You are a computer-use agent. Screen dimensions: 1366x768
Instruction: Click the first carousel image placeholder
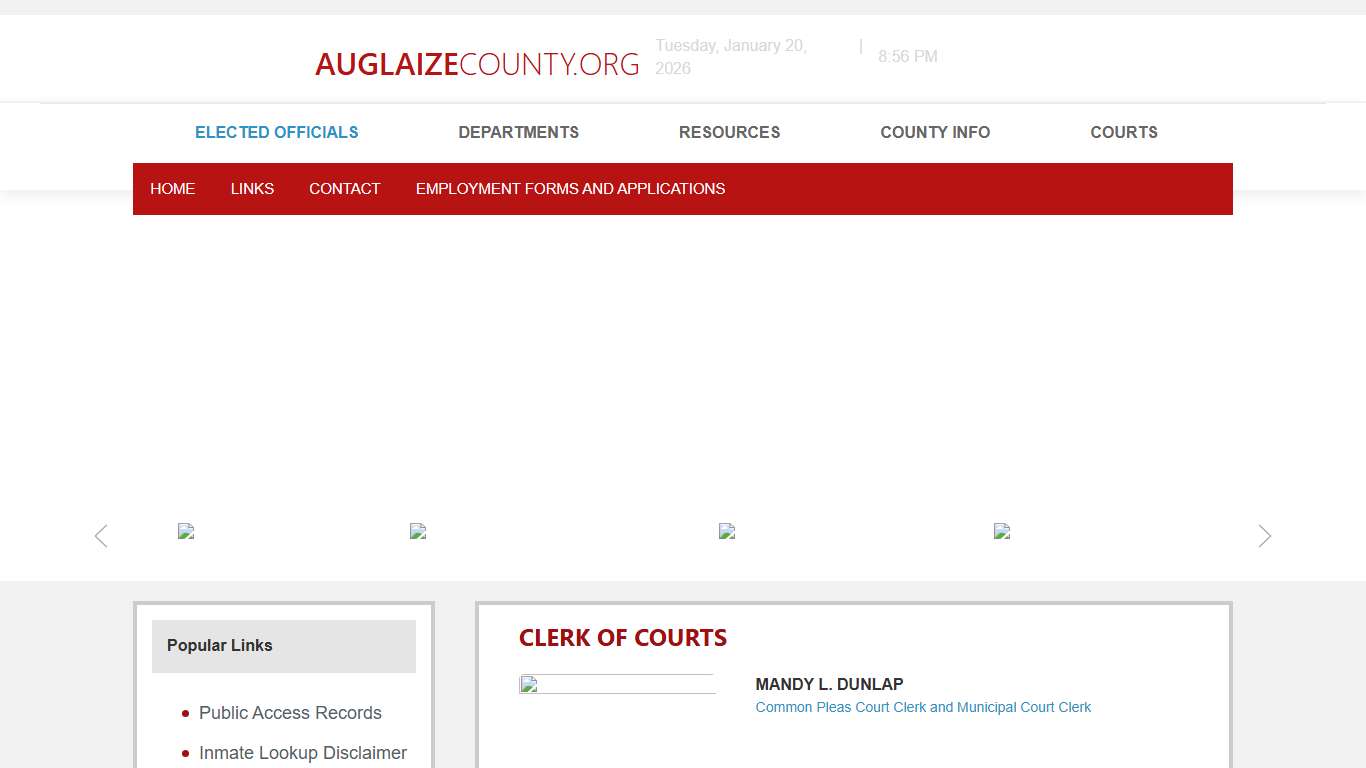(186, 531)
